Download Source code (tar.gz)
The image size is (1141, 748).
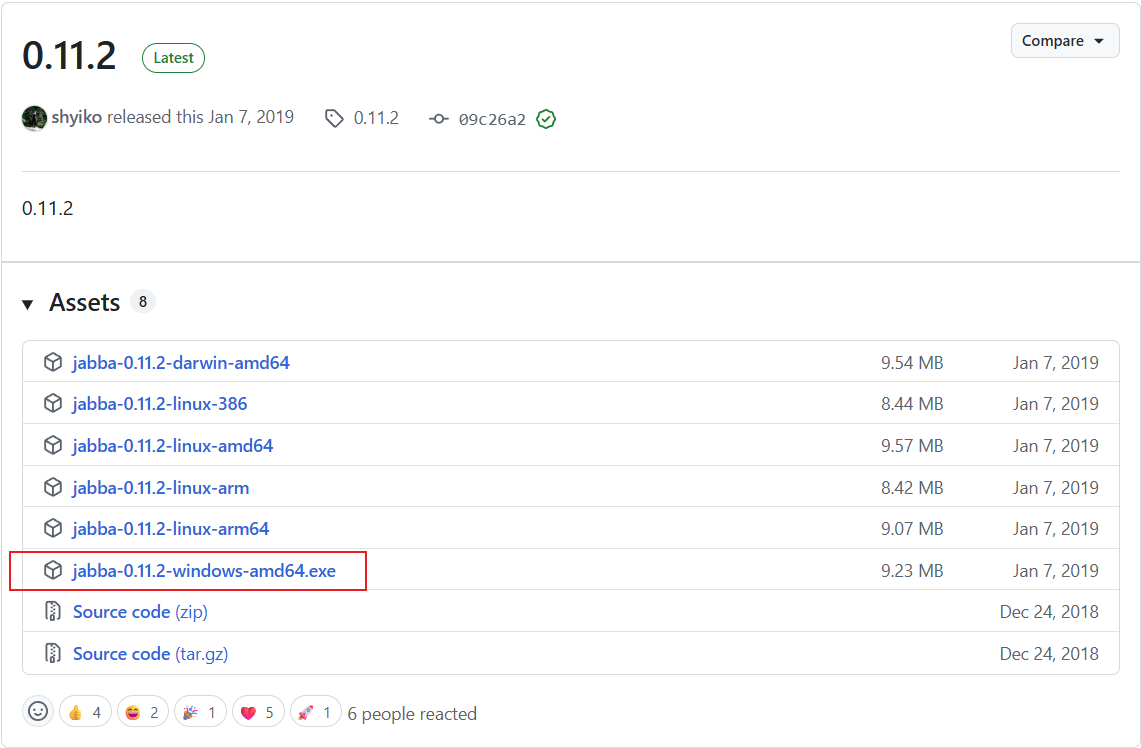[151, 653]
